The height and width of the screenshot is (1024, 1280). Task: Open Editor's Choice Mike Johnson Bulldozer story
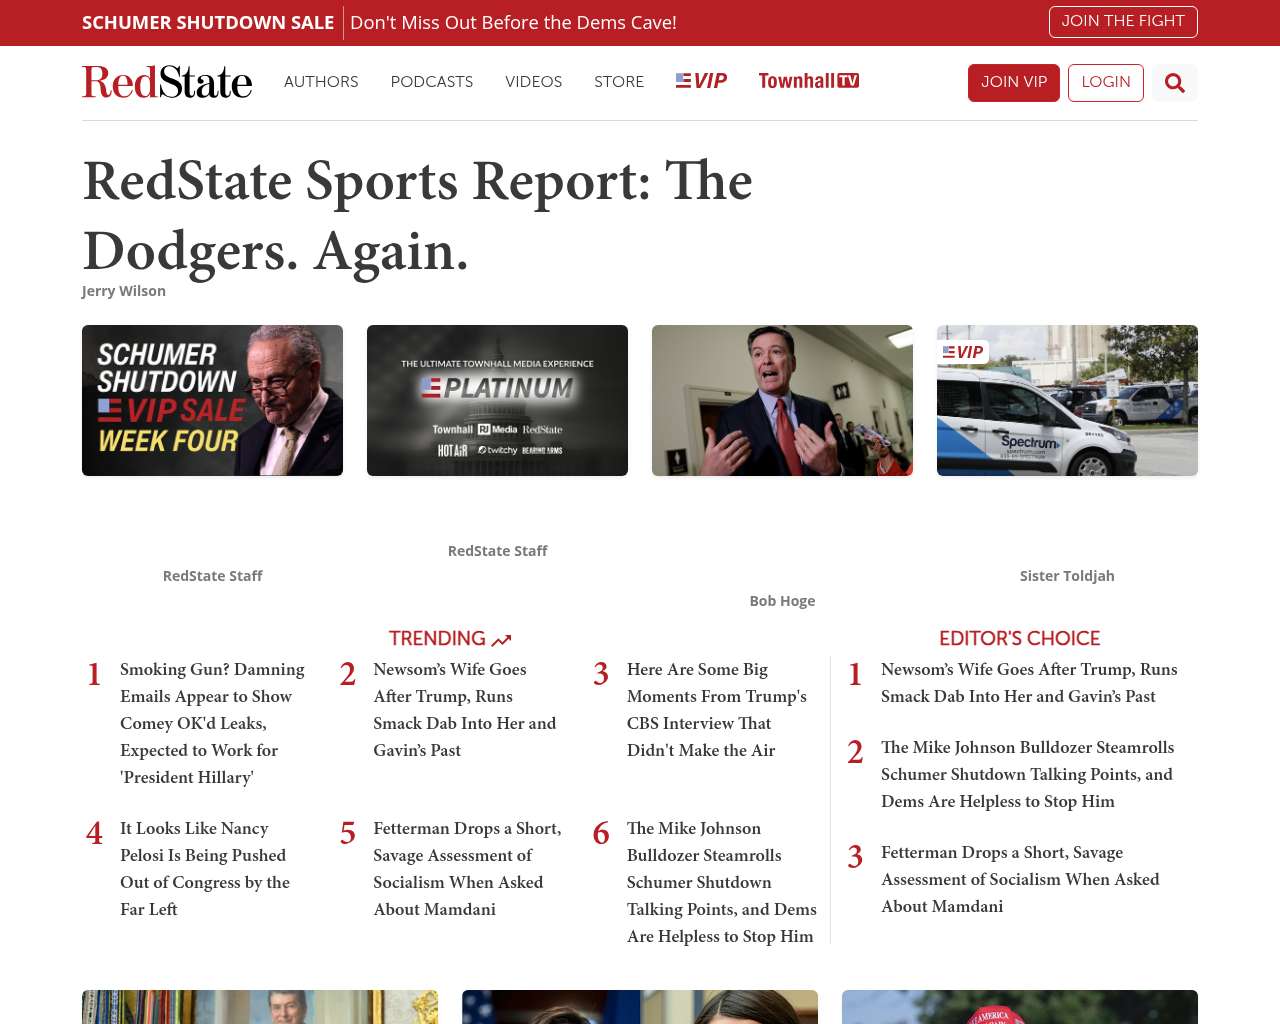click(1027, 774)
